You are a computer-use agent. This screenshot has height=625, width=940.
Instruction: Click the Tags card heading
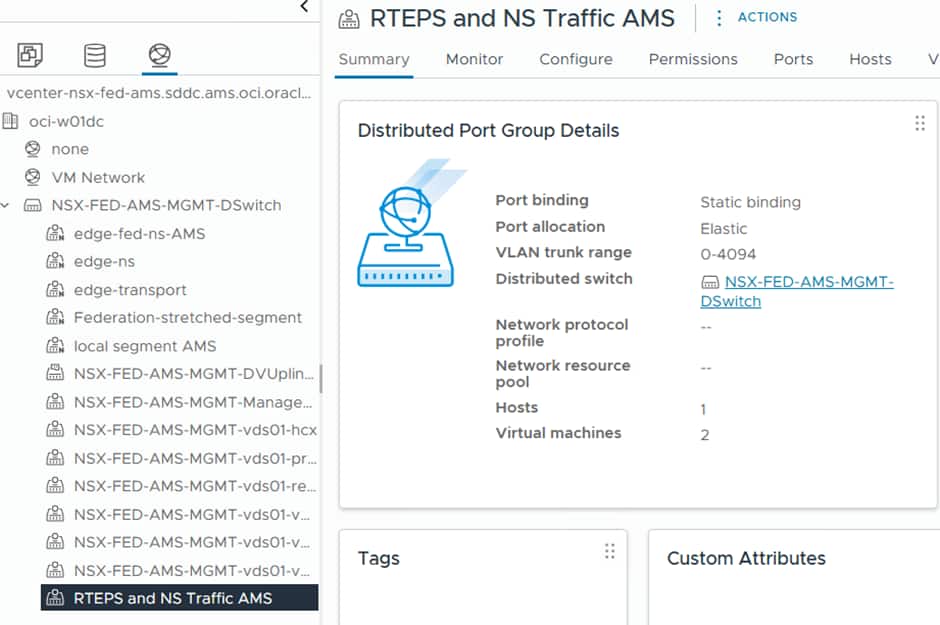[x=379, y=558]
